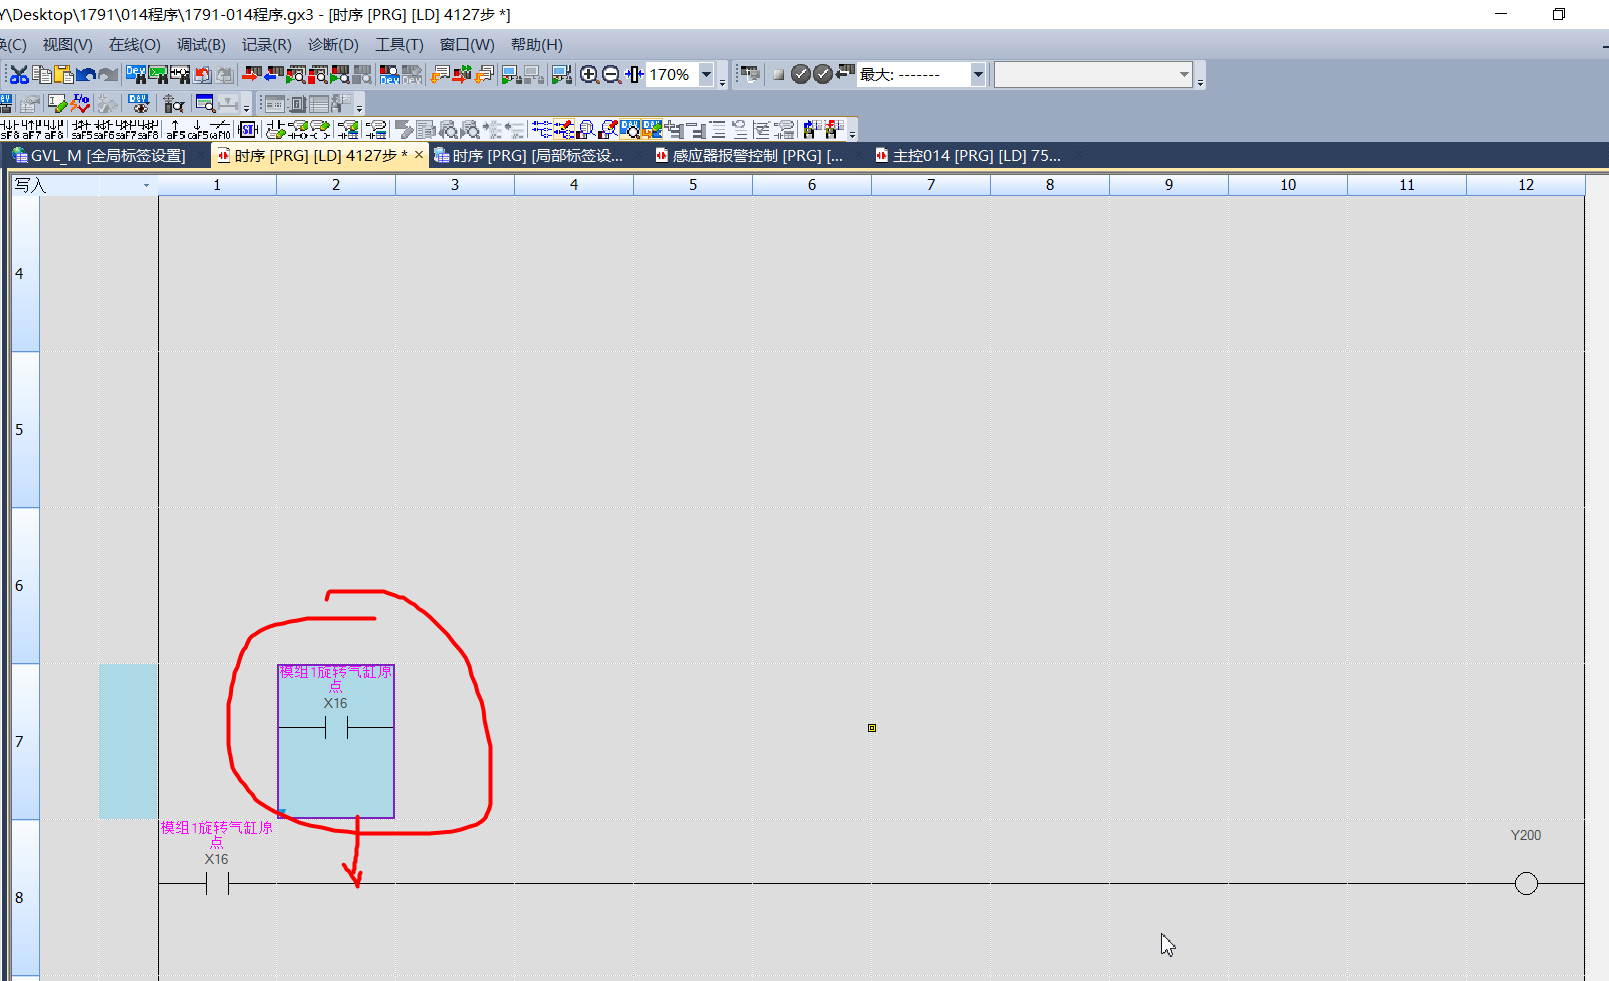Click the Undo arrow icon
Screen dimensions: 1609x981
tap(86, 75)
